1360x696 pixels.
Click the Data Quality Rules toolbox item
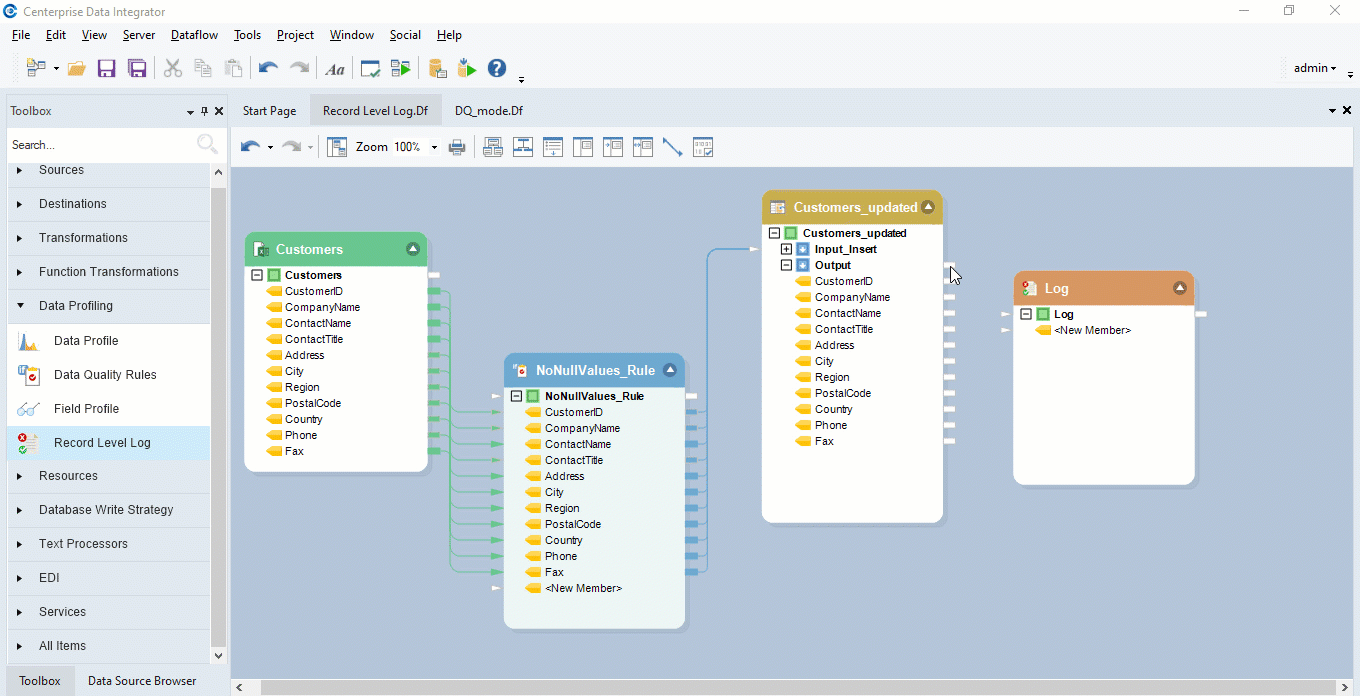pyautogui.click(x=105, y=375)
